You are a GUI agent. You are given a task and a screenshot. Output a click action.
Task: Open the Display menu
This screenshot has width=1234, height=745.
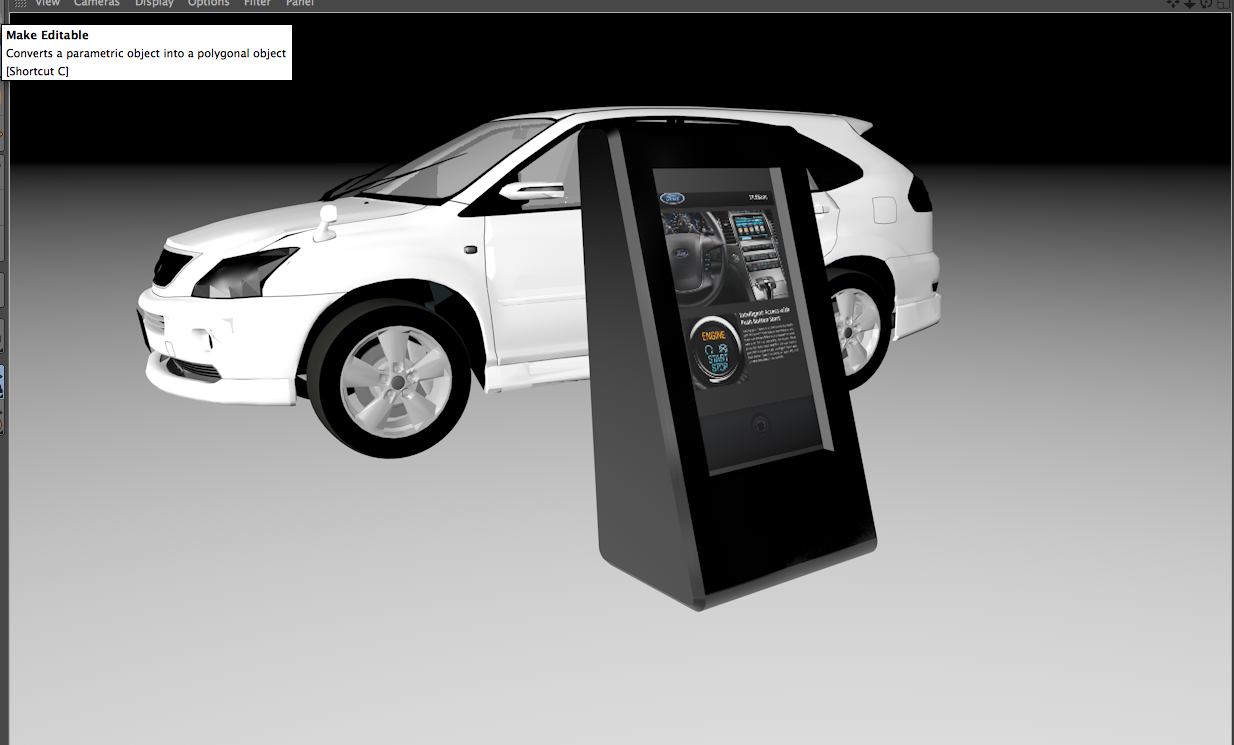coord(154,3)
